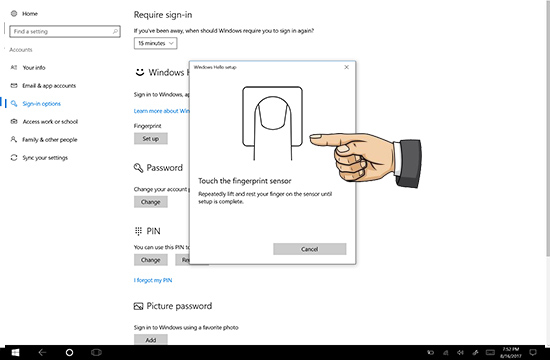This screenshot has height=360, width=550.
Task: Open the Windows Start menu
Action: [x=15, y=352]
